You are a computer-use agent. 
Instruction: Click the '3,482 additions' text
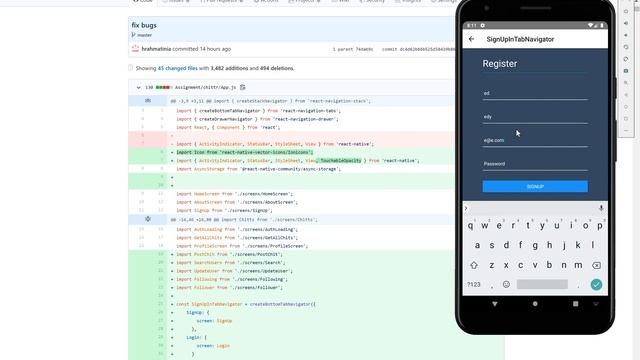[229, 68]
